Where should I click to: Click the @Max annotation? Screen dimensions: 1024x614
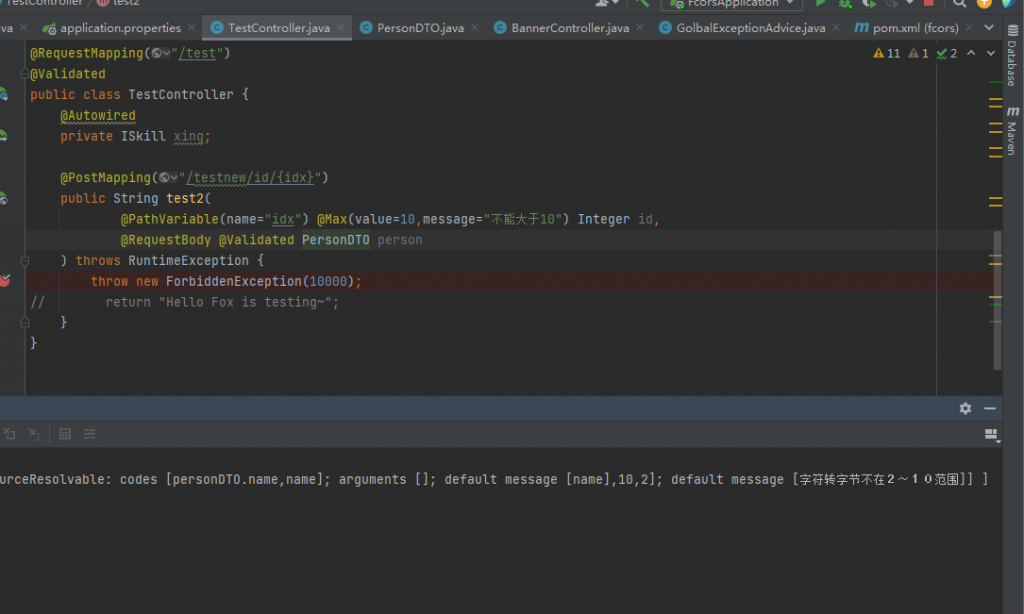click(x=332, y=219)
